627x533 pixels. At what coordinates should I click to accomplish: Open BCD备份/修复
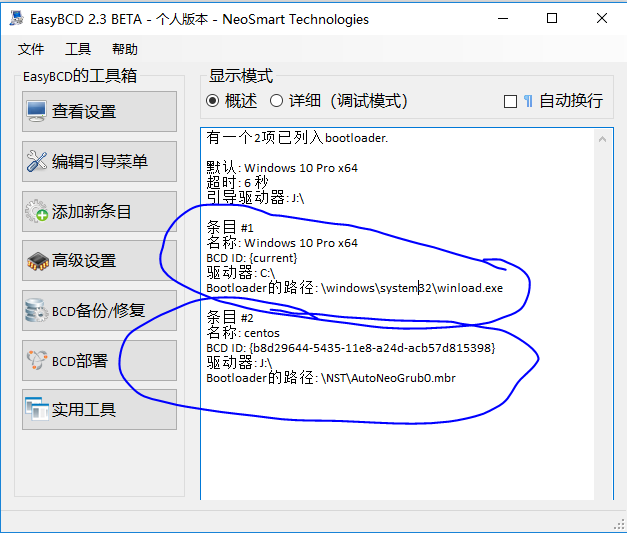pyautogui.click(x=99, y=311)
